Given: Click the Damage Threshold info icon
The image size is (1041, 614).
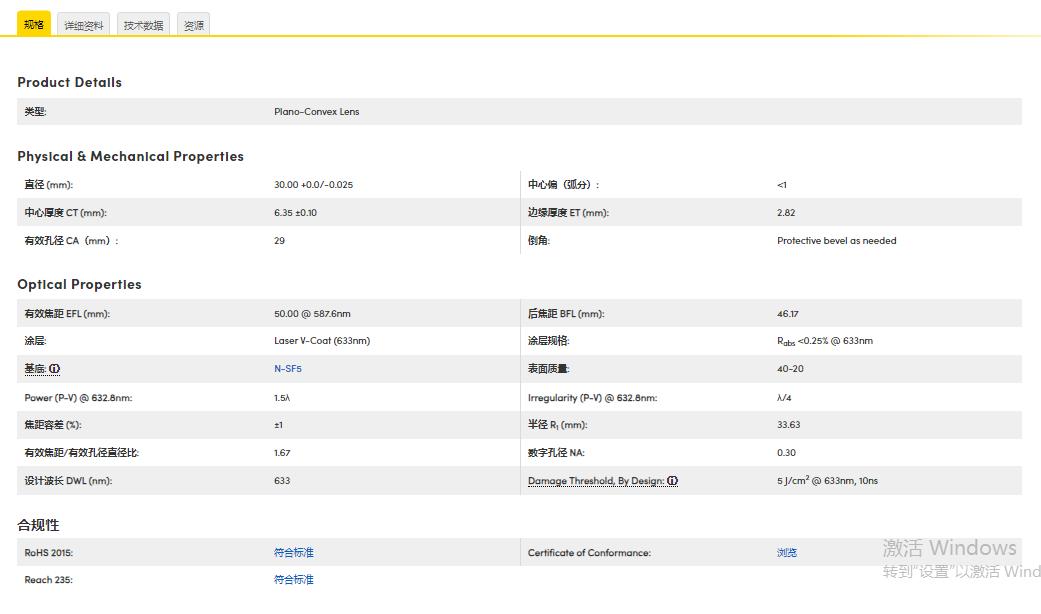Looking at the screenshot, I should tap(673, 481).
